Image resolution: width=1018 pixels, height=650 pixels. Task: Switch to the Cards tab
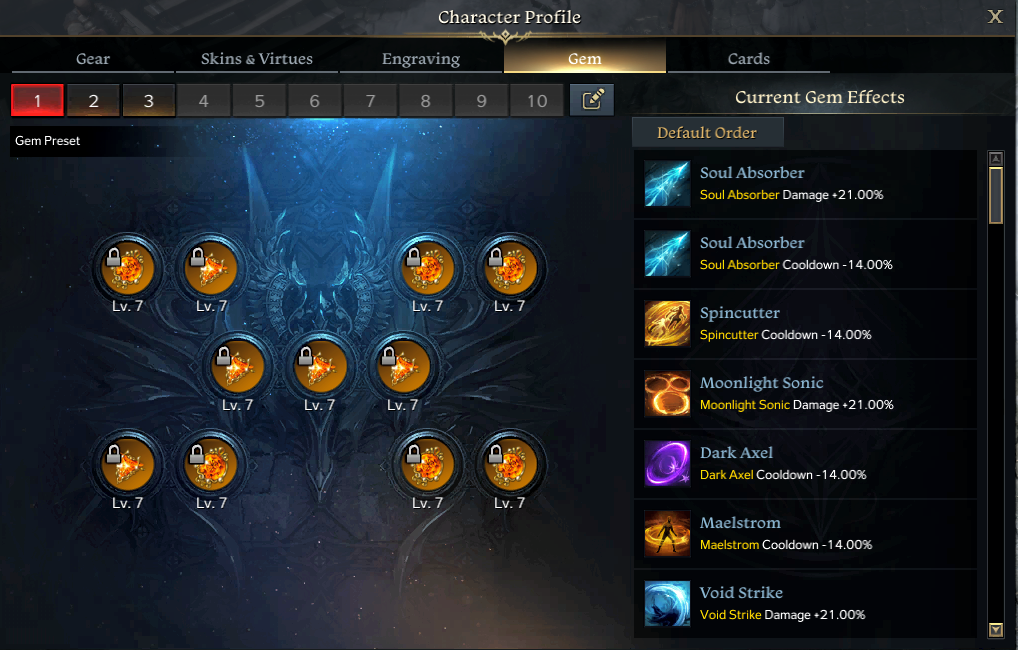(x=749, y=58)
